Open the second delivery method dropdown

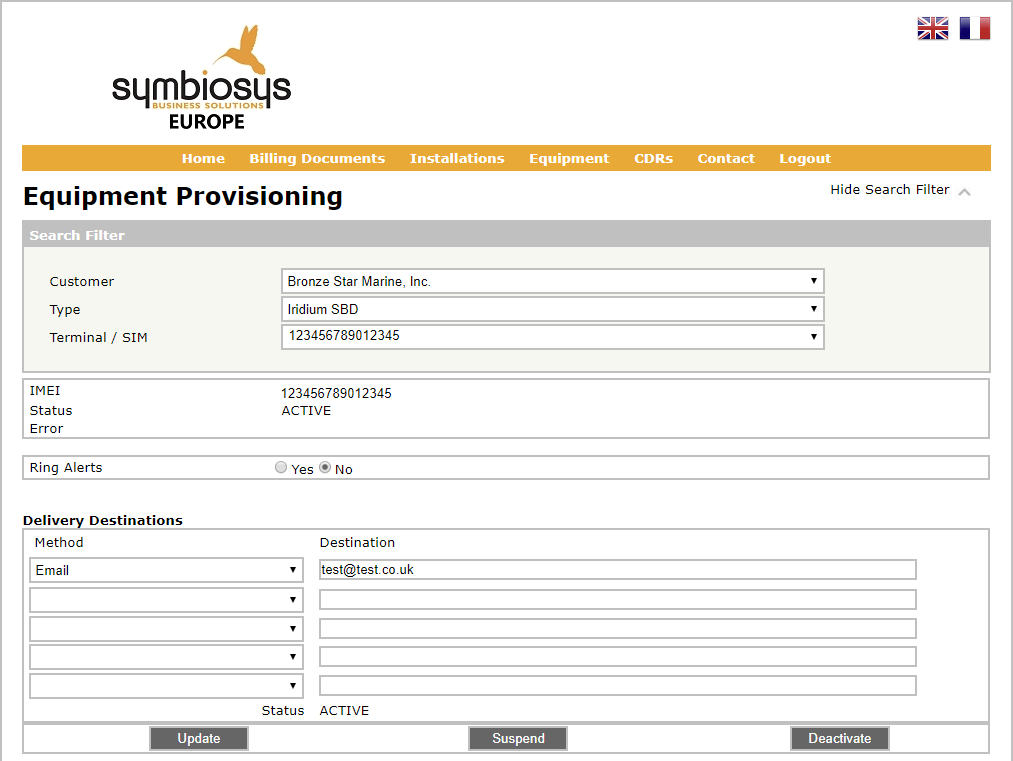166,600
